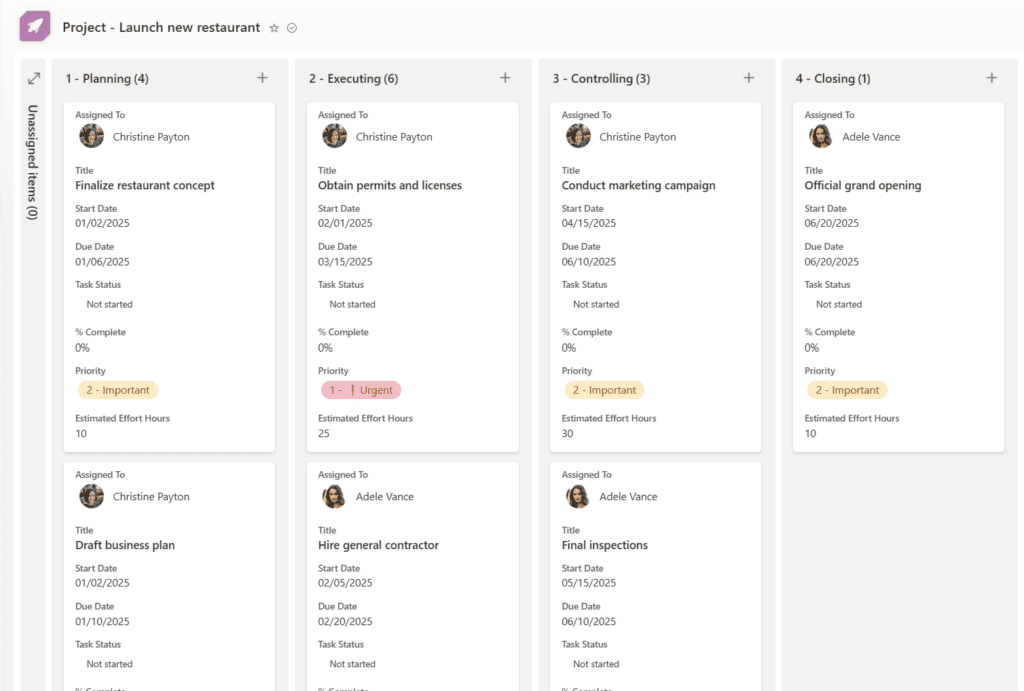This screenshot has width=1024, height=691.
Task: Click the Project - Launch new restaurant title
Action: 161,27
